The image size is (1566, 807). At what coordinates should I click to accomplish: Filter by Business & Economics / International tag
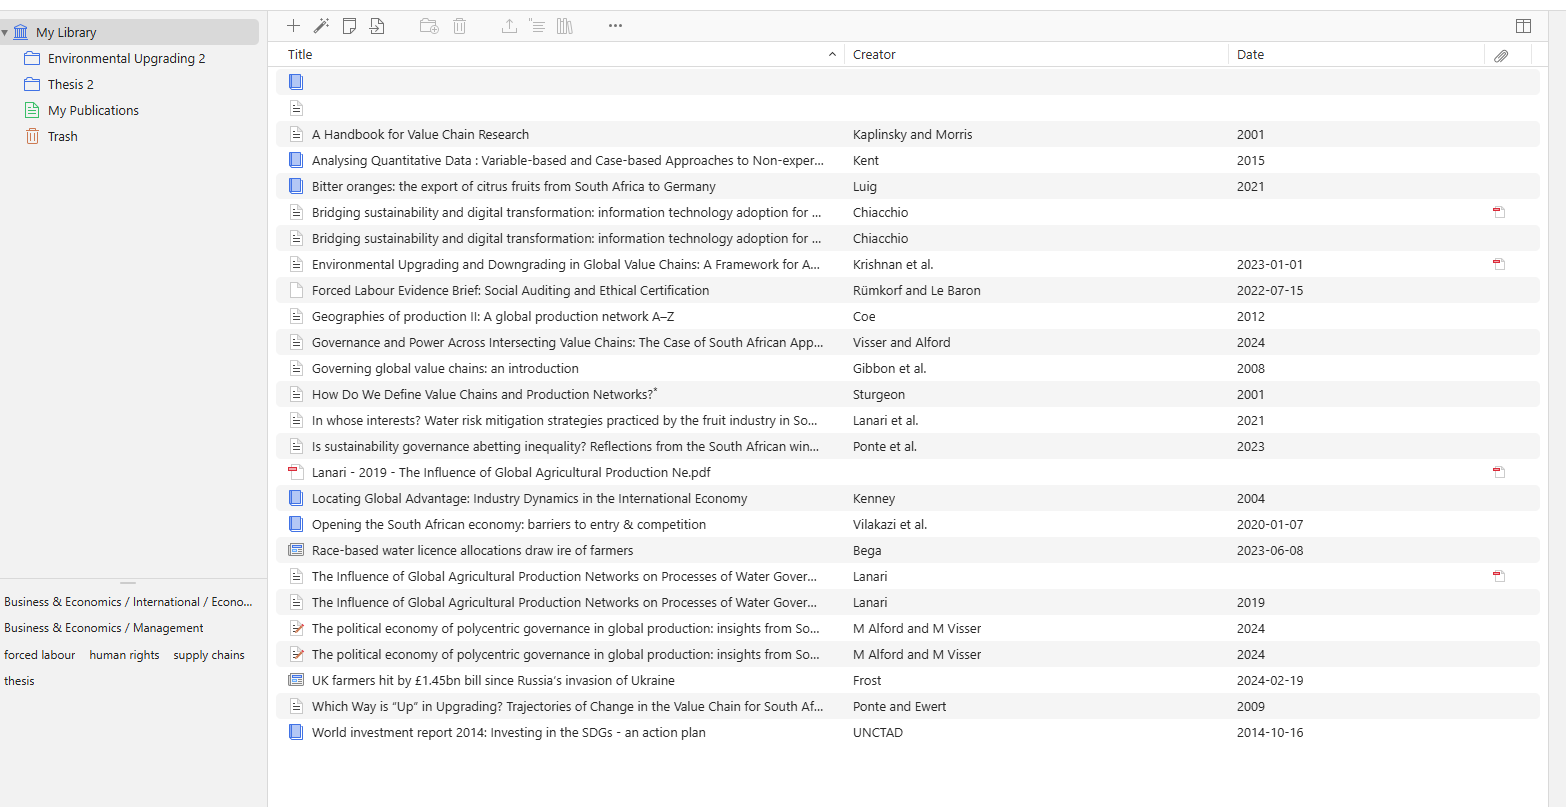(128, 602)
